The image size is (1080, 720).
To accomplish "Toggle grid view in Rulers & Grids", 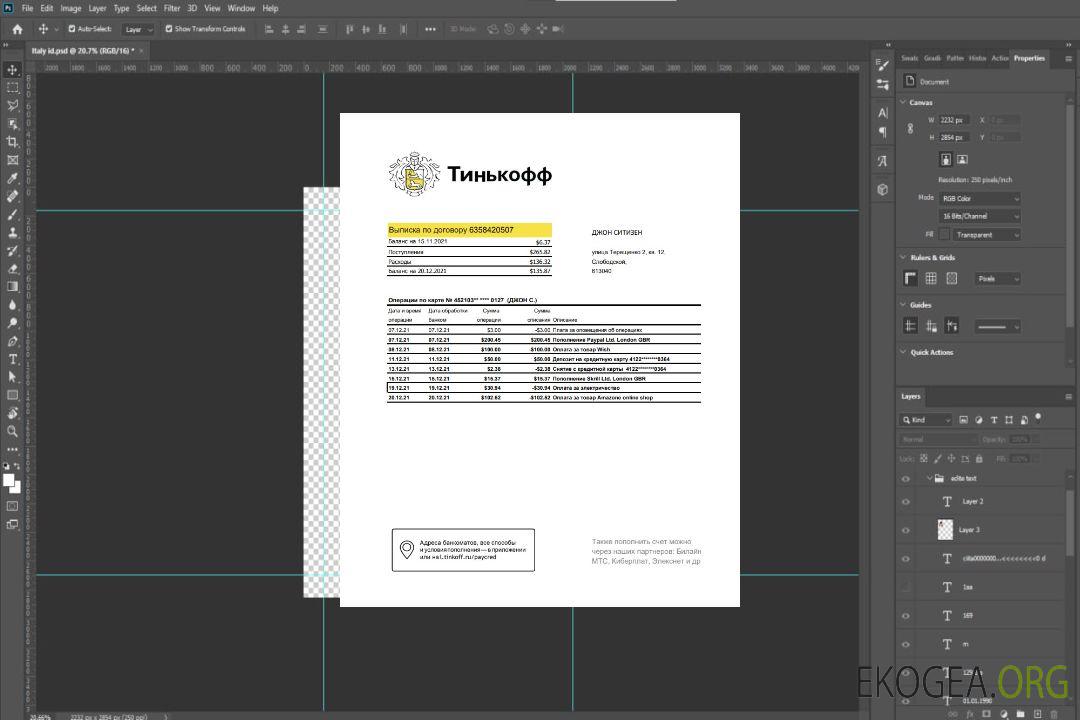I will tap(931, 278).
